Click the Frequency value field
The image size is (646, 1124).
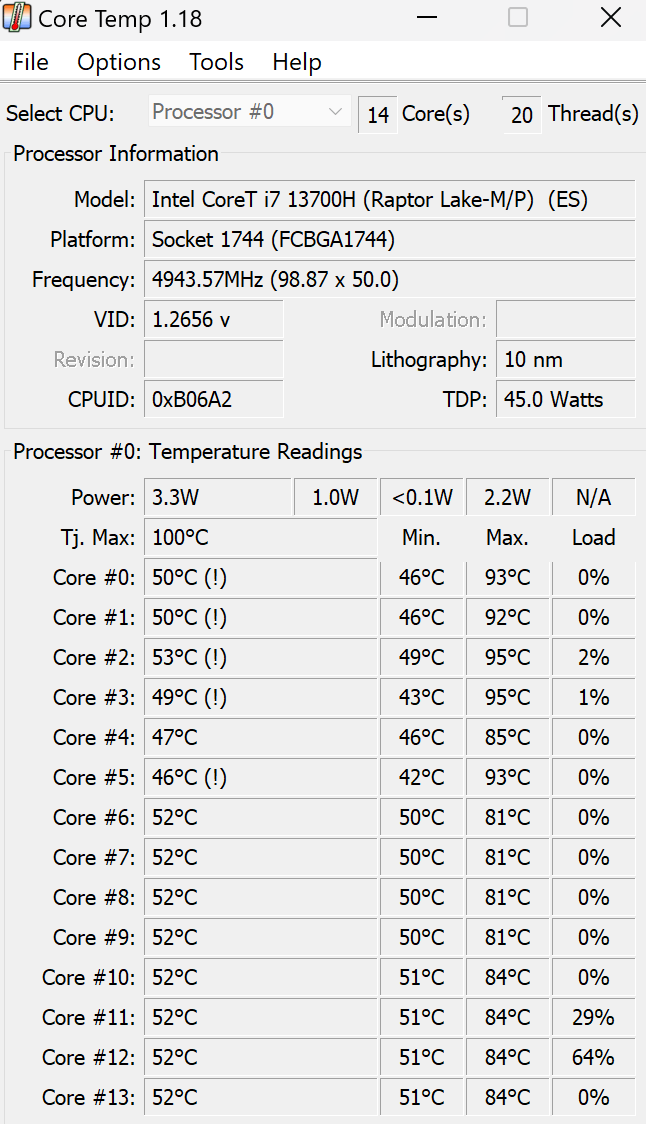click(389, 280)
